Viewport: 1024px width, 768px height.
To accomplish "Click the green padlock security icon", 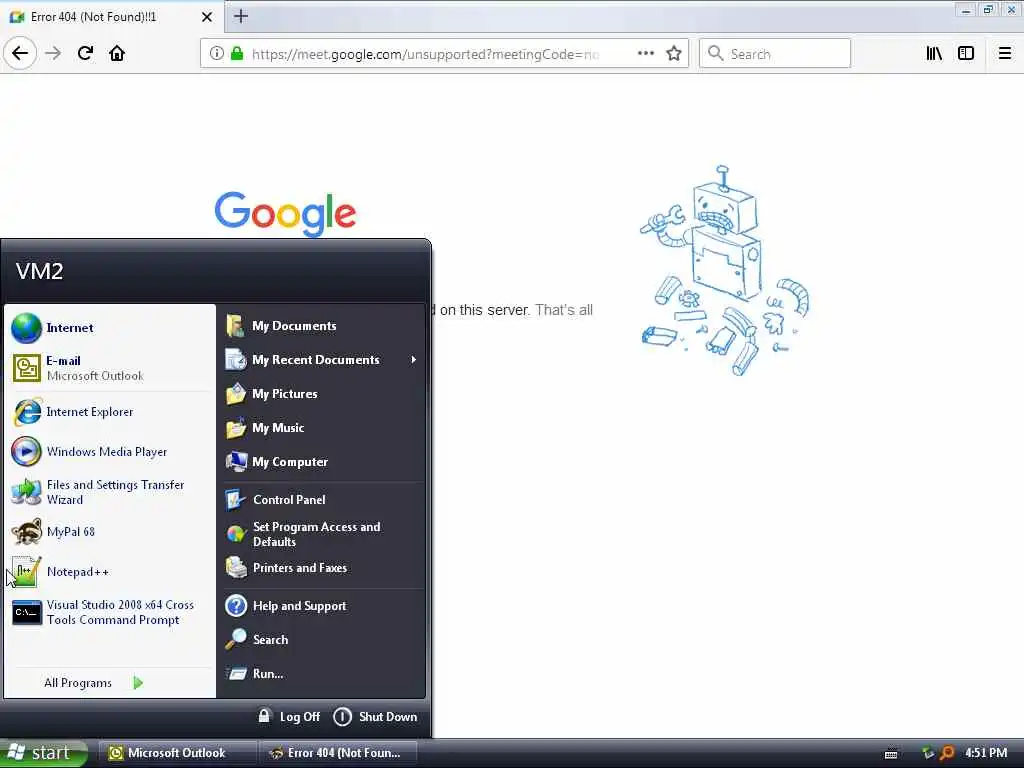I will pos(237,54).
